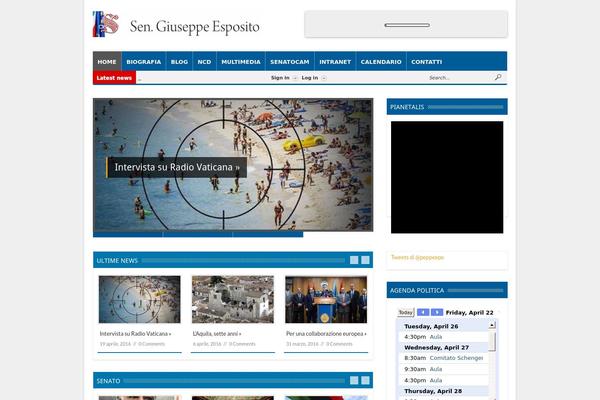Select the third slideshow progress segment
This screenshot has height=400, width=600.
(268, 234)
